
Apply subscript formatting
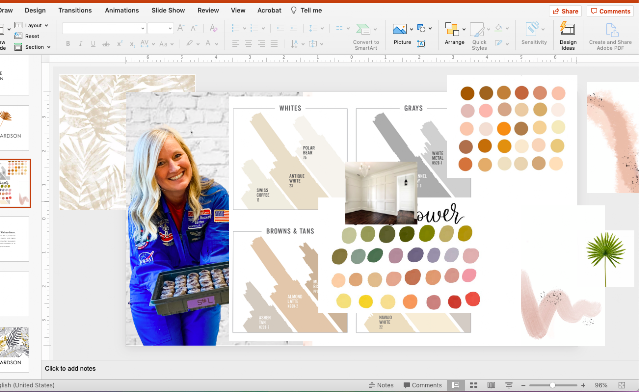click(132, 44)
